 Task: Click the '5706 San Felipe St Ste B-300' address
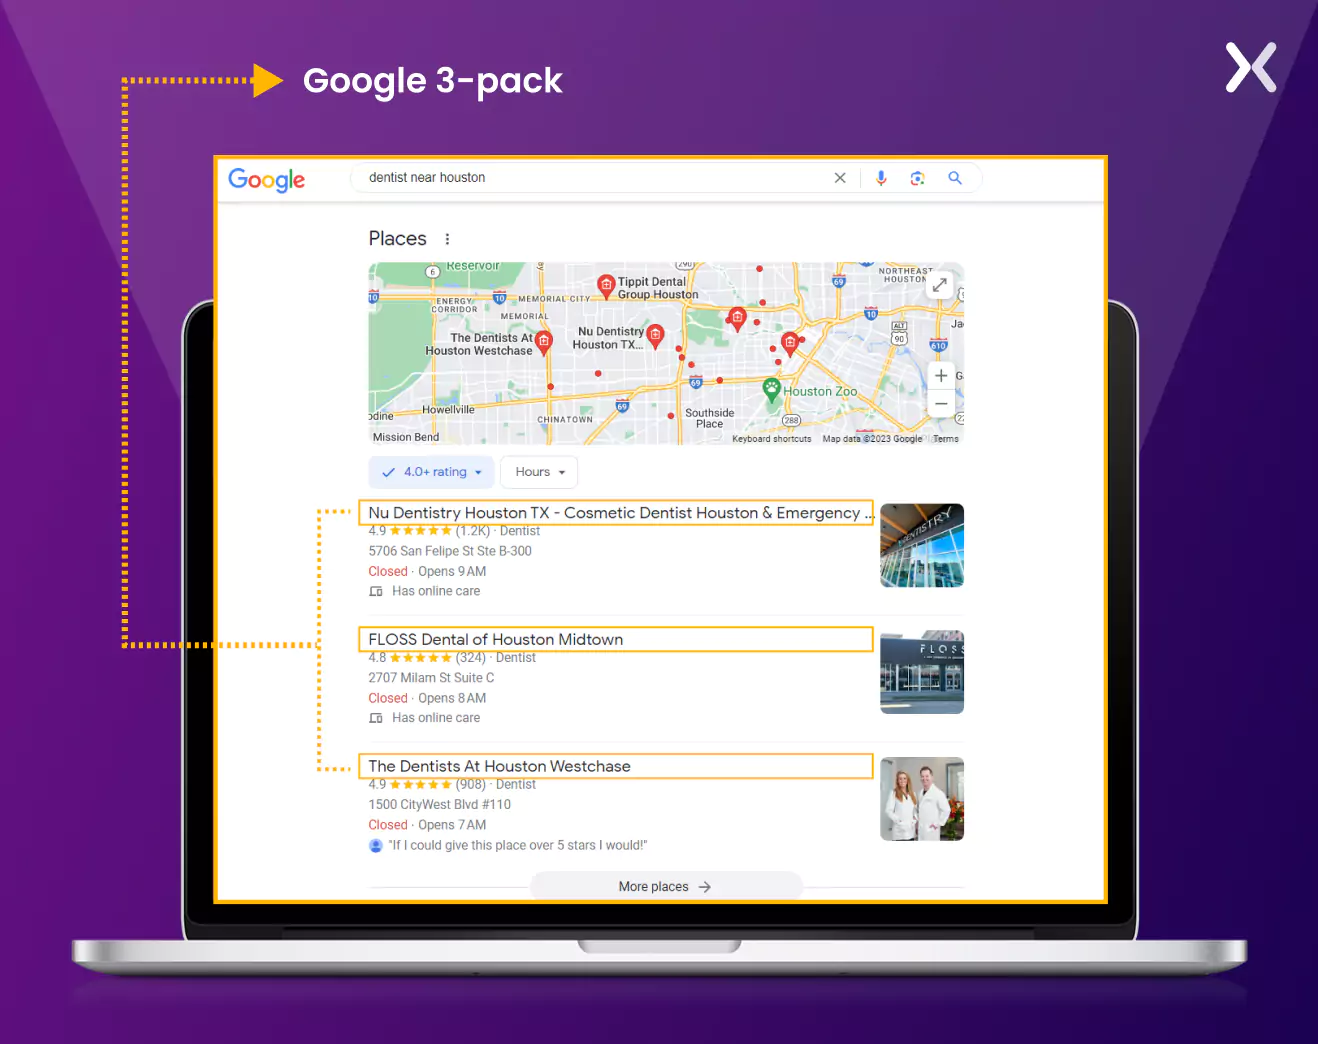450,551
